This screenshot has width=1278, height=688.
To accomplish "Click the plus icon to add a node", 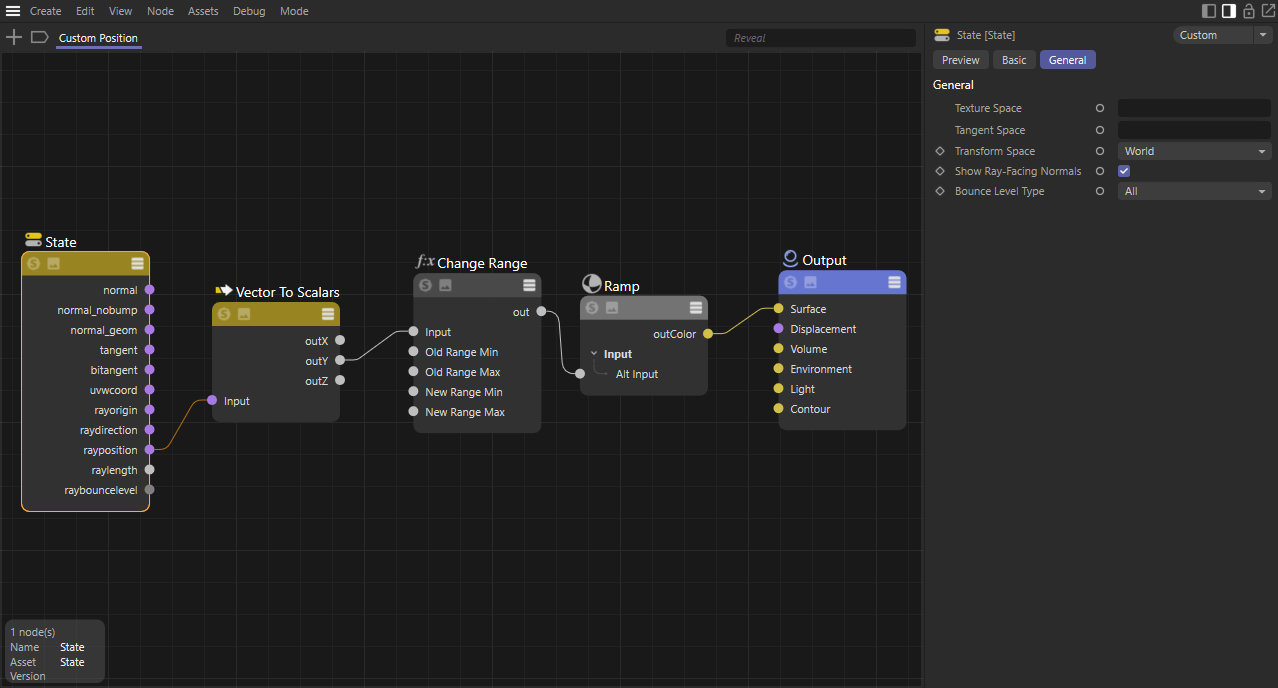I will point(14,37).
